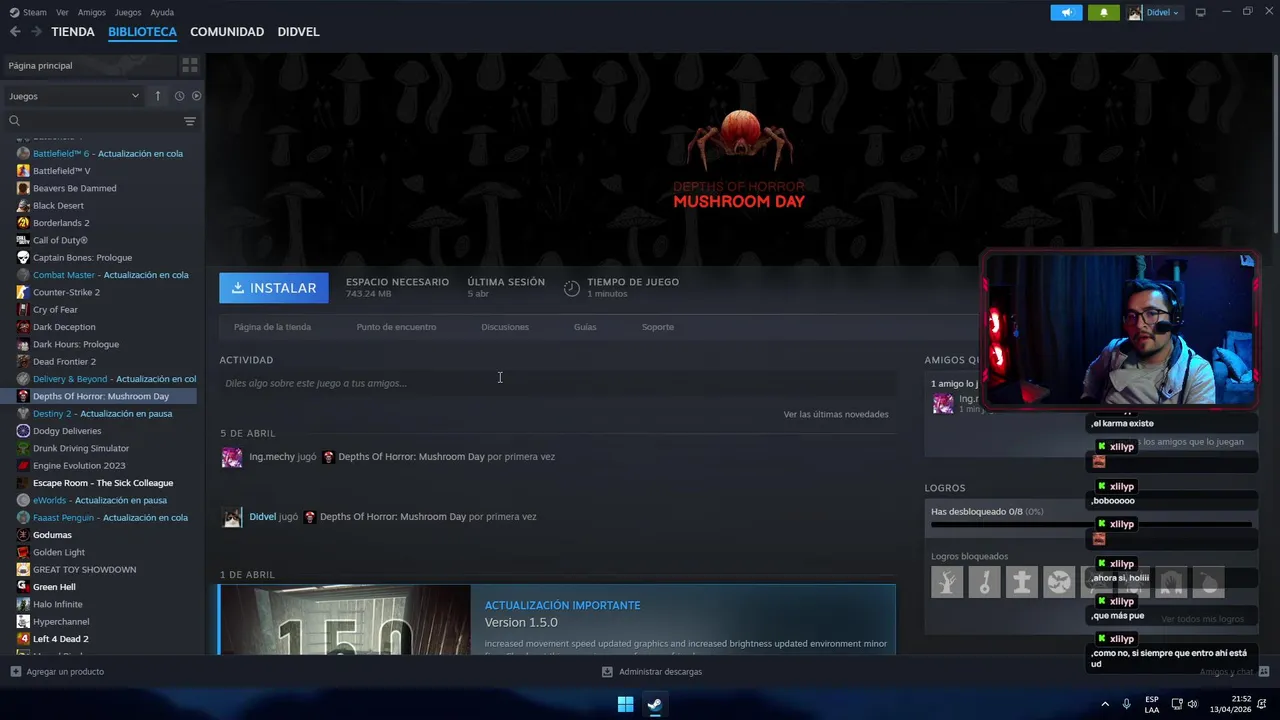The image size is (1280, 720).
Task: Expand the Juegos dropdown
Action: click(x=74, y=96)
